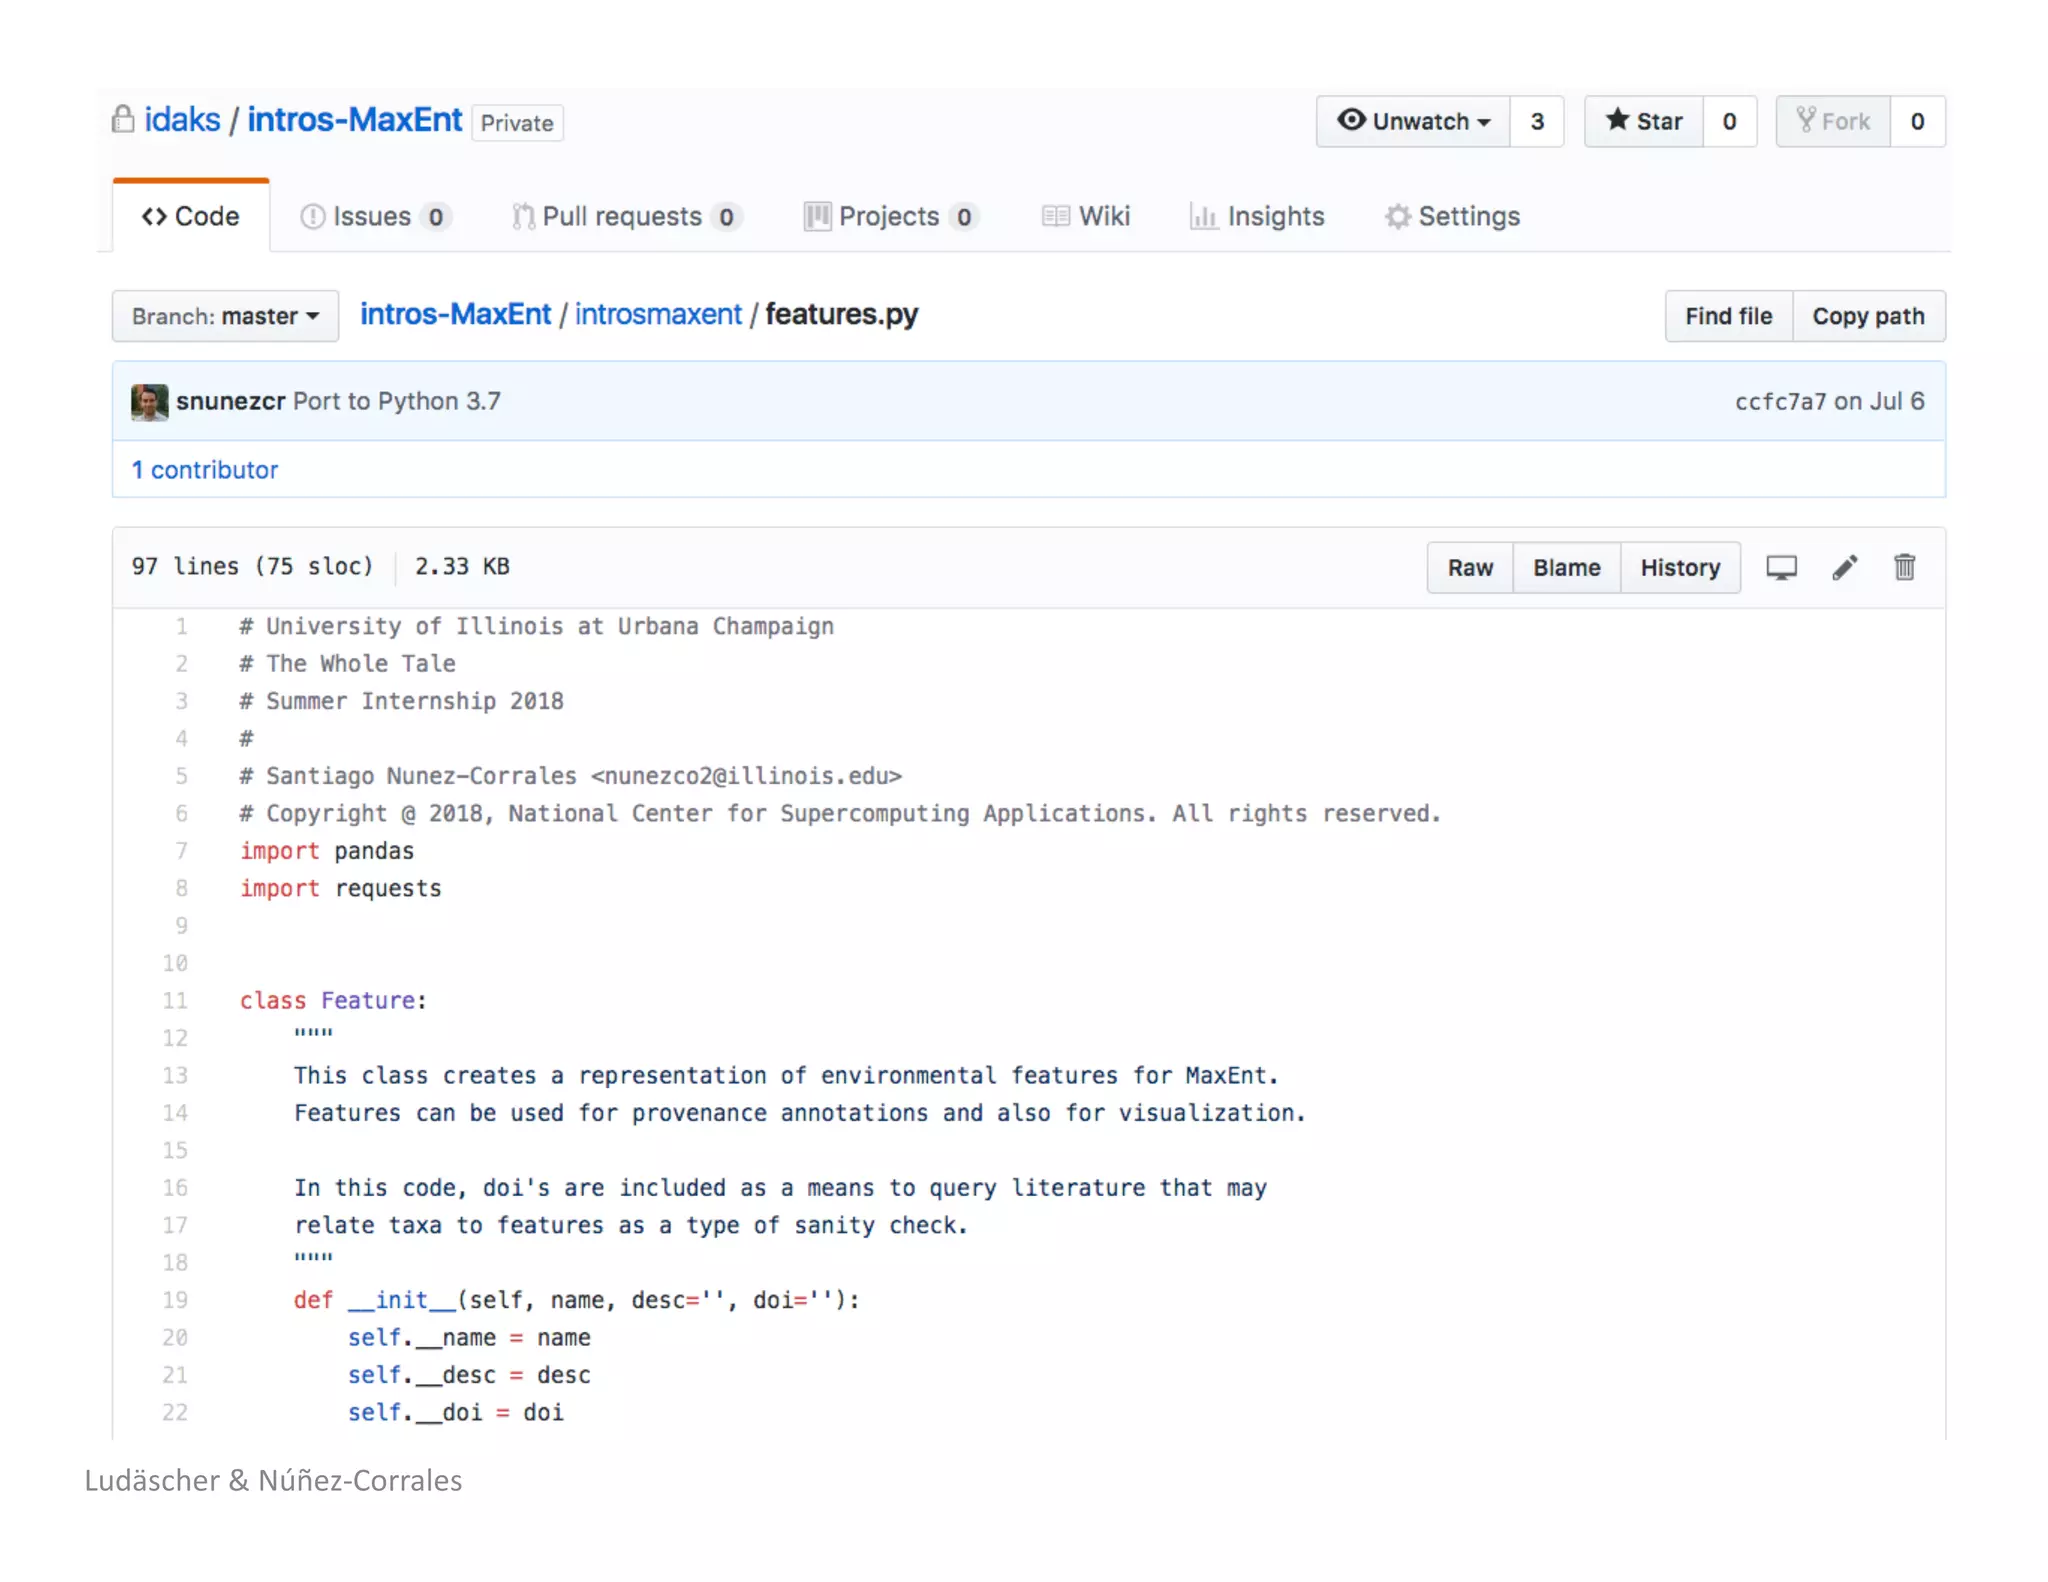Click the Copy path button
The width and height of the screenshot is (2048, 1582).
tap(1867, 316)
